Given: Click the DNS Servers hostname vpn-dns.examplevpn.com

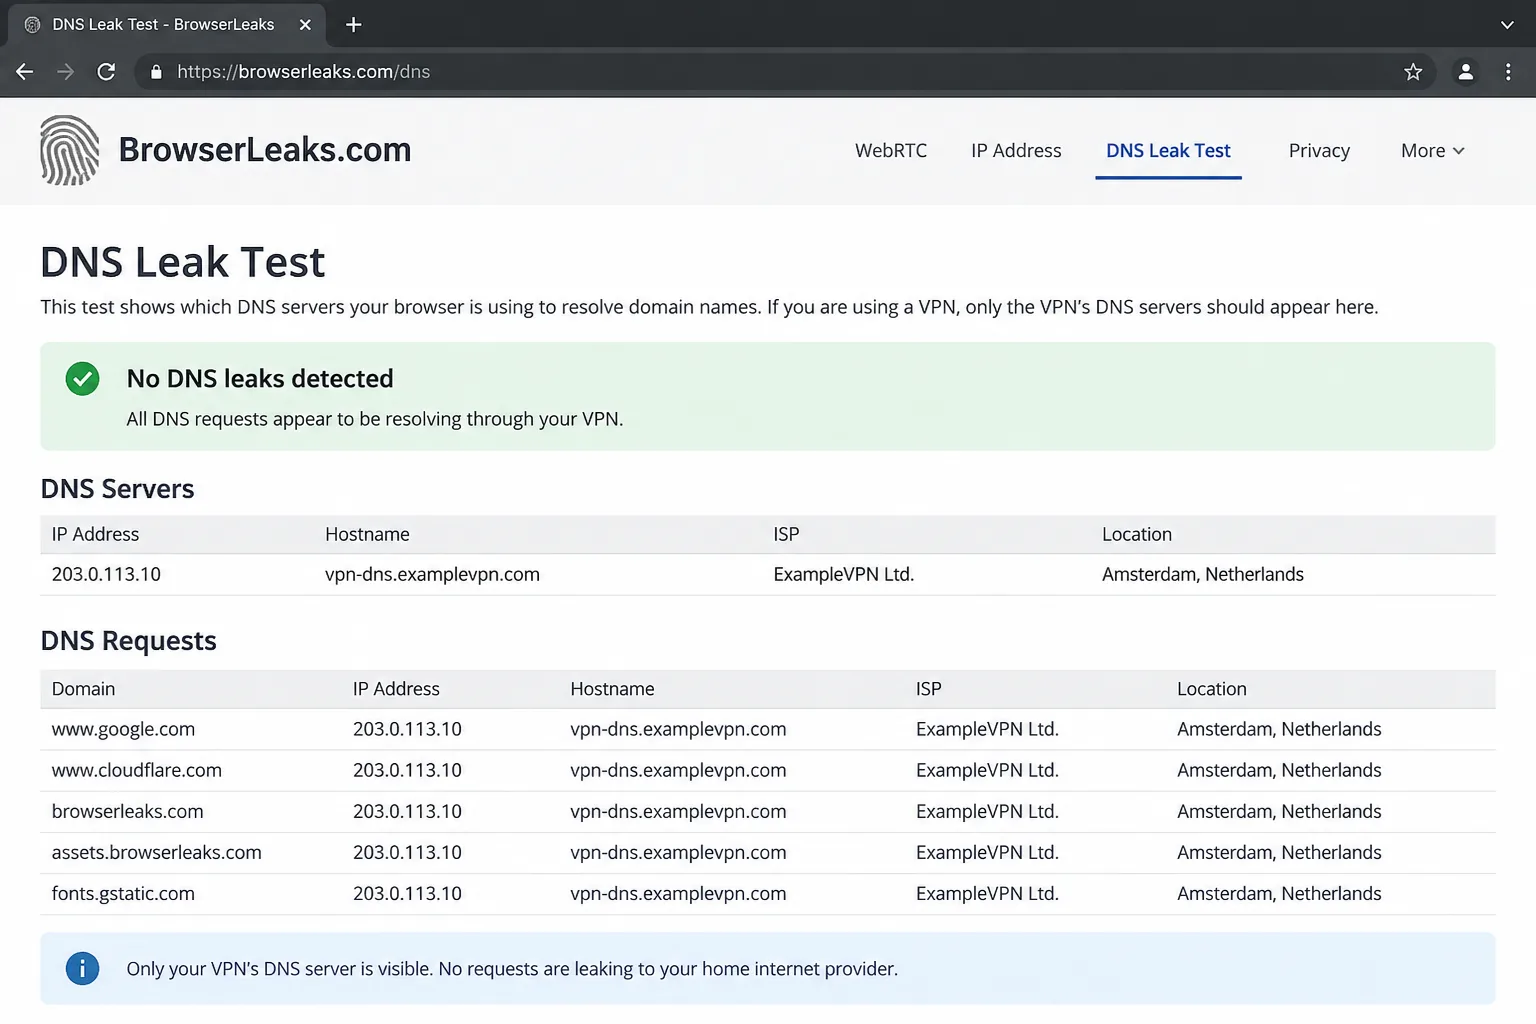Looking at the screenshot, I should tap(432, 574).
